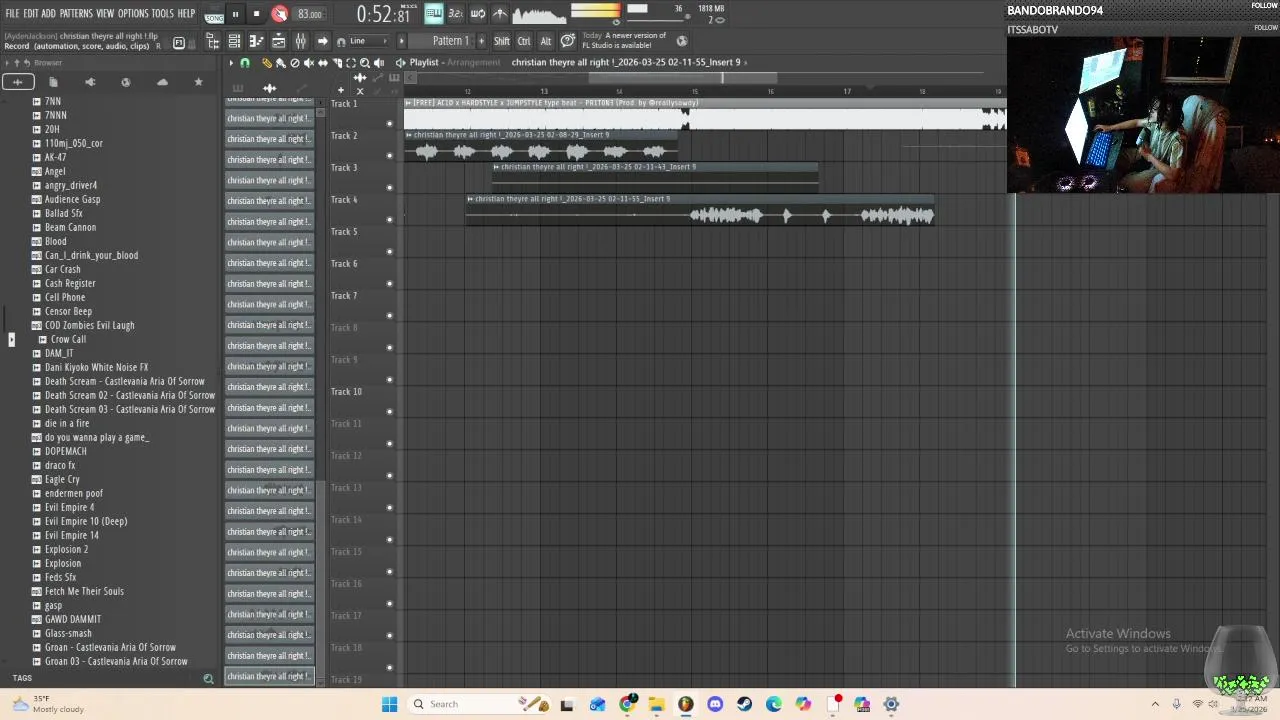Open the VIEW menu
The width and height of the screenshot is (1280, 720).
(105, 14)
